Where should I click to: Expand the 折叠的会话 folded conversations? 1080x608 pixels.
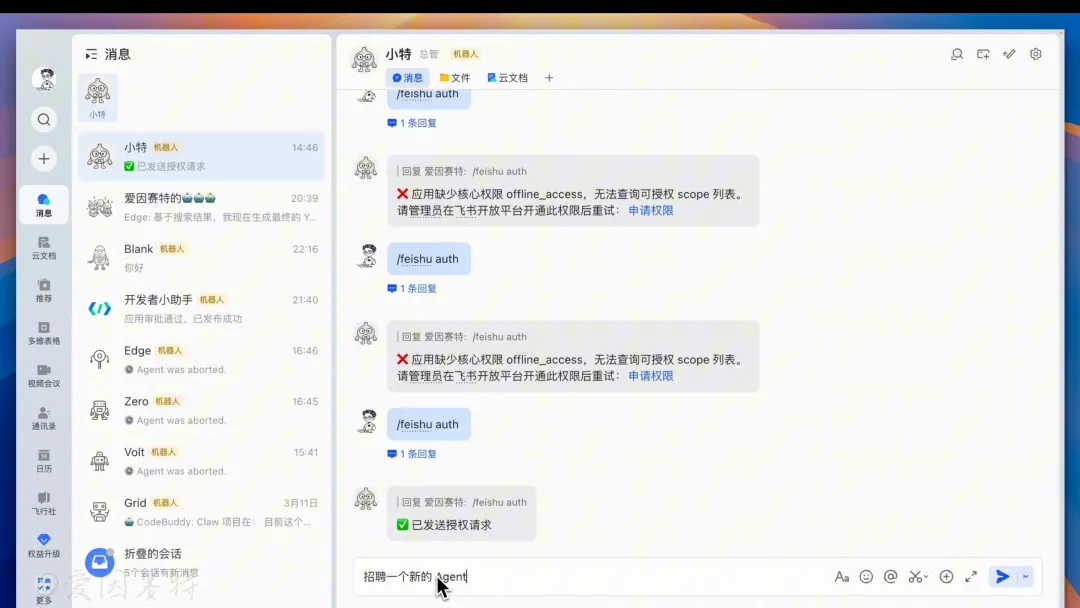[201, 562]
